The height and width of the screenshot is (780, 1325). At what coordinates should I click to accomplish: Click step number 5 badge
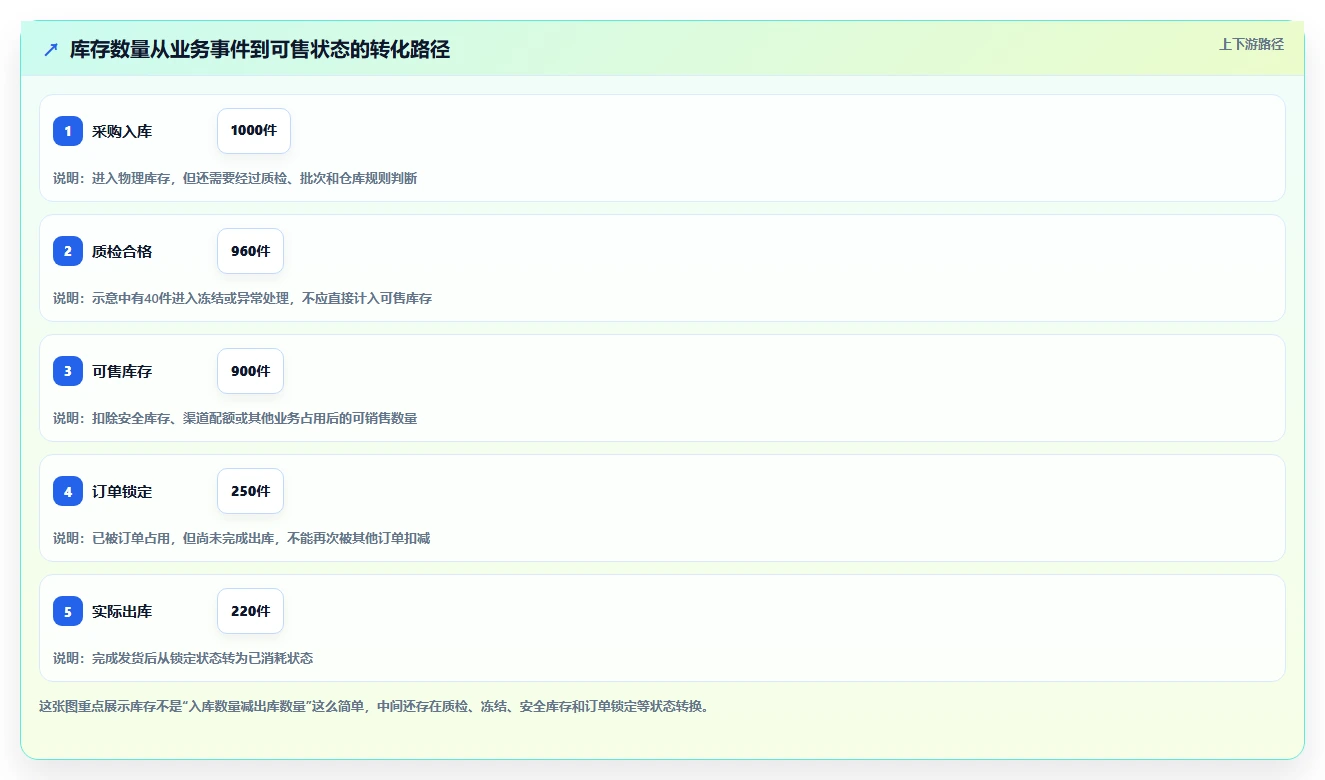[68, 611]
